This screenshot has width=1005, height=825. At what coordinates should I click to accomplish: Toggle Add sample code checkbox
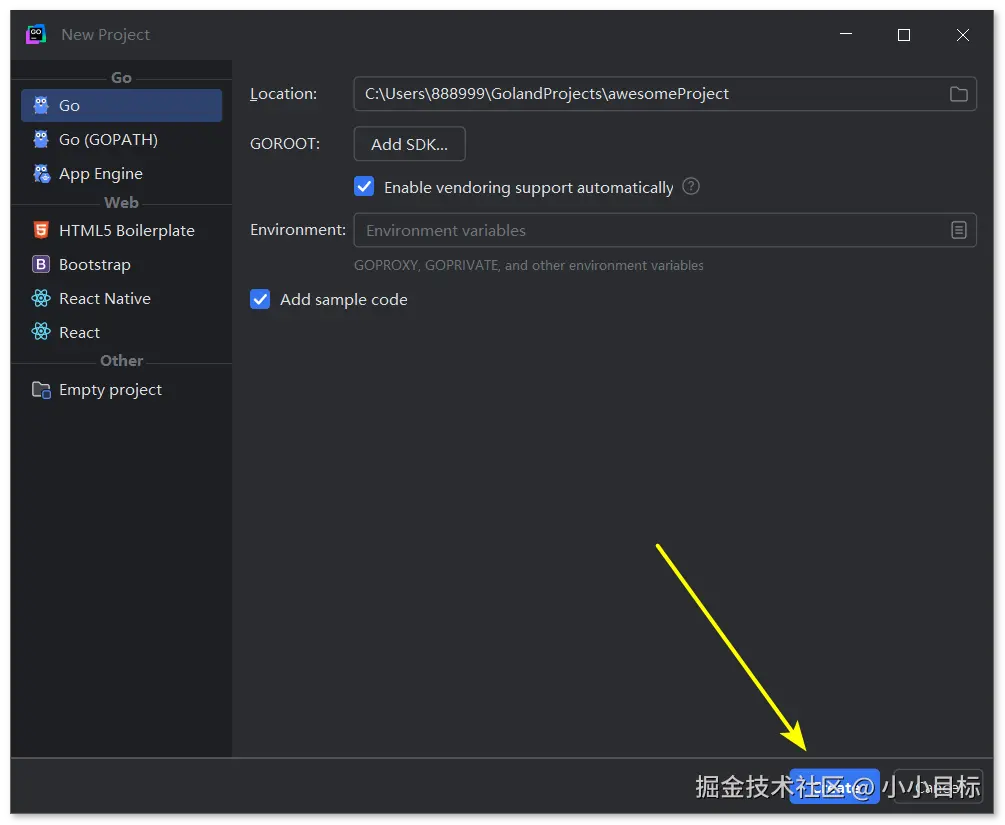coord(260,299)
